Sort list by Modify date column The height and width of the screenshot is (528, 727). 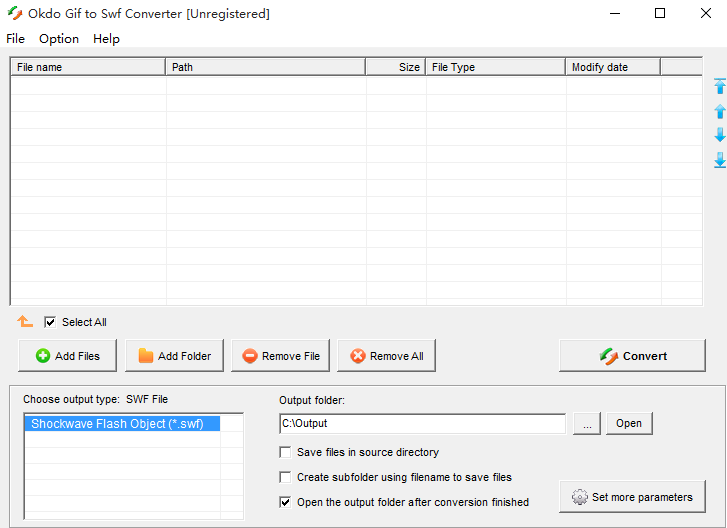[x=613, y=67]
